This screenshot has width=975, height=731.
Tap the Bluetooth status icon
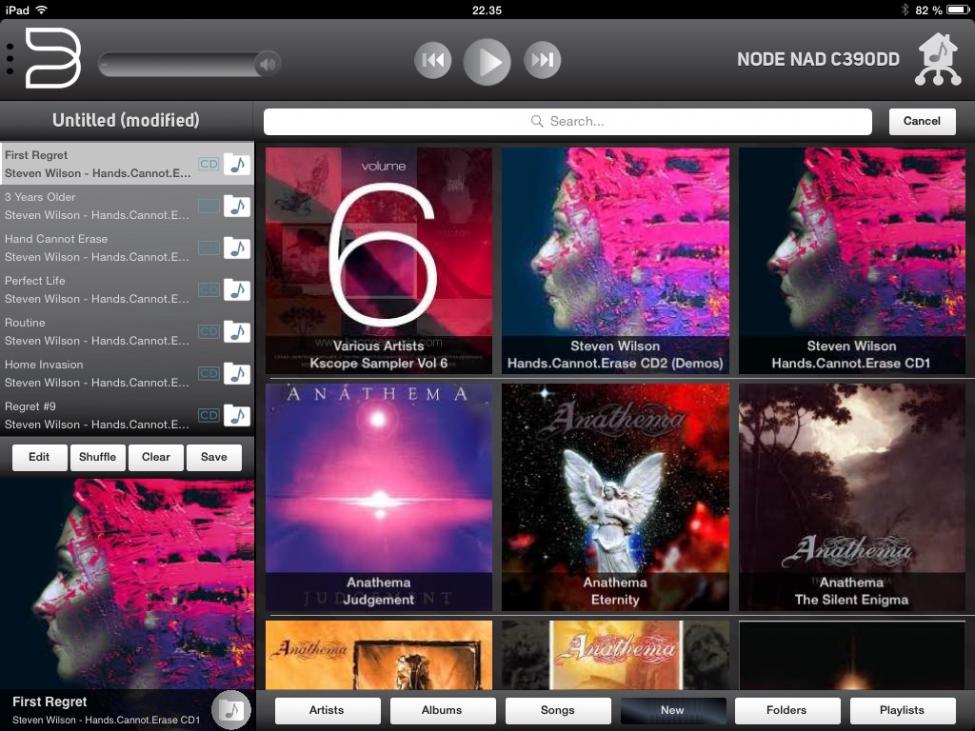[x=905, y=10]
